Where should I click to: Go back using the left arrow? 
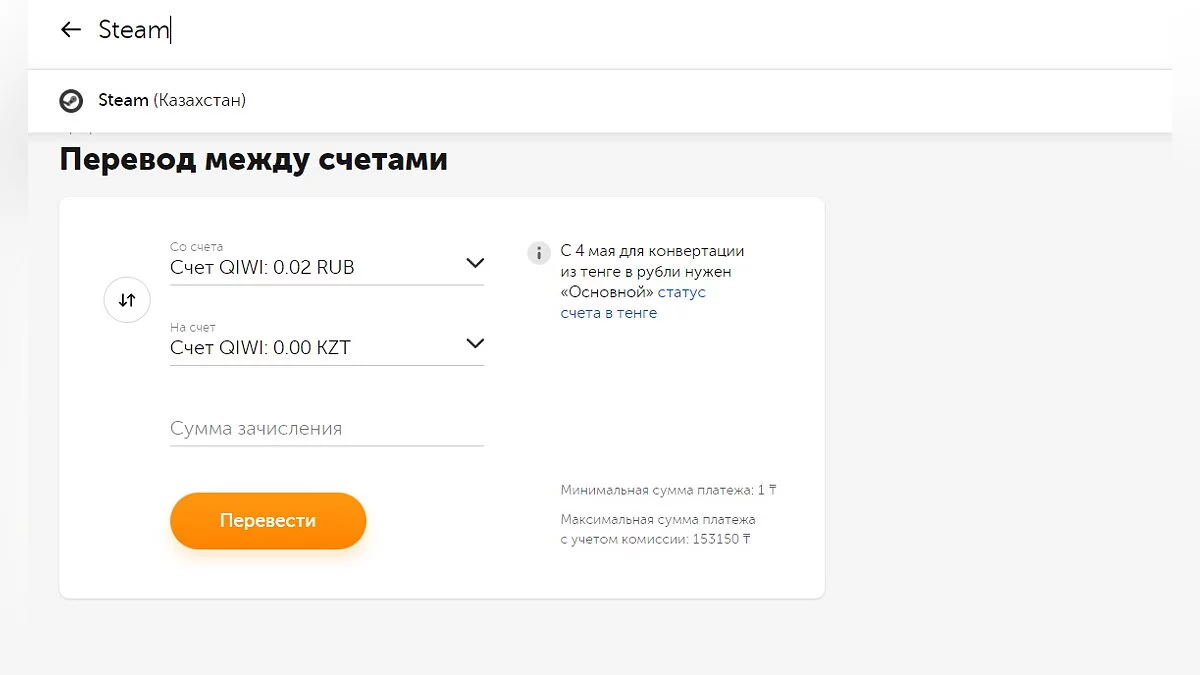[x=70, y=30]
